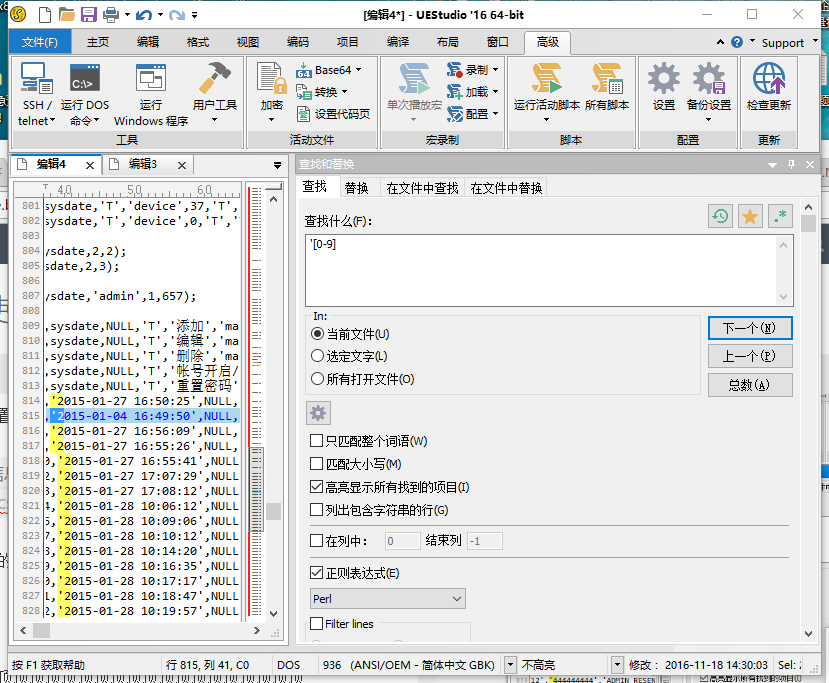Screen dimensions: 829x683
Task: Save file with purple disk icon
Action: (x=88, y=14)
